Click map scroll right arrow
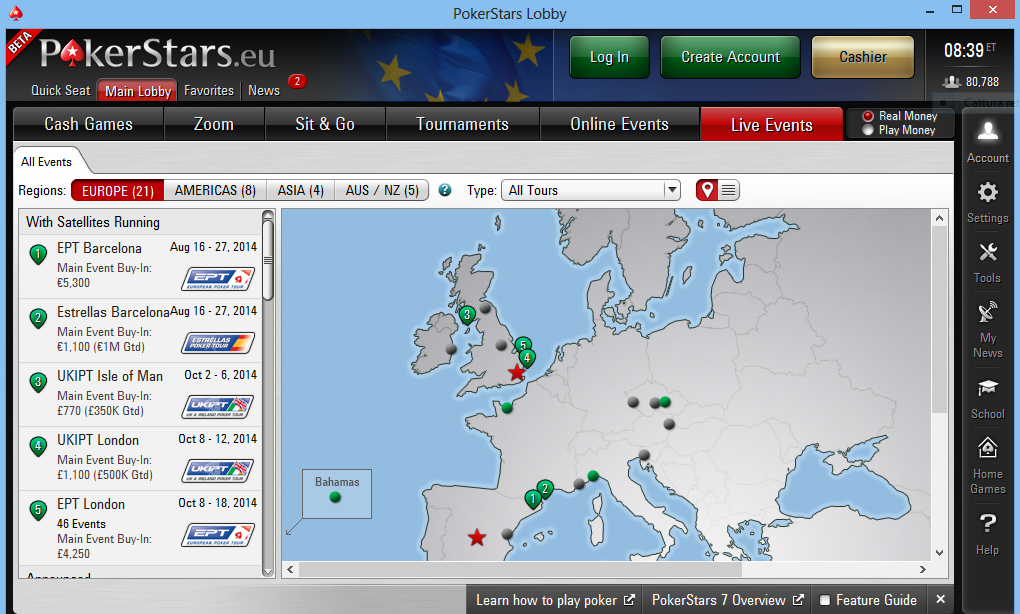 pos(922,570)
